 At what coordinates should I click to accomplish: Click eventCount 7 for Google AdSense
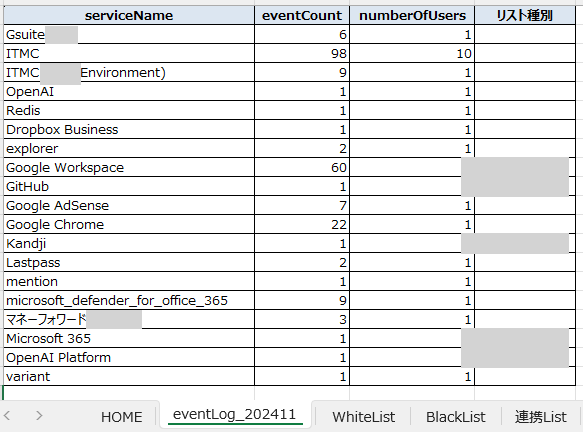[x=302, y=205]
